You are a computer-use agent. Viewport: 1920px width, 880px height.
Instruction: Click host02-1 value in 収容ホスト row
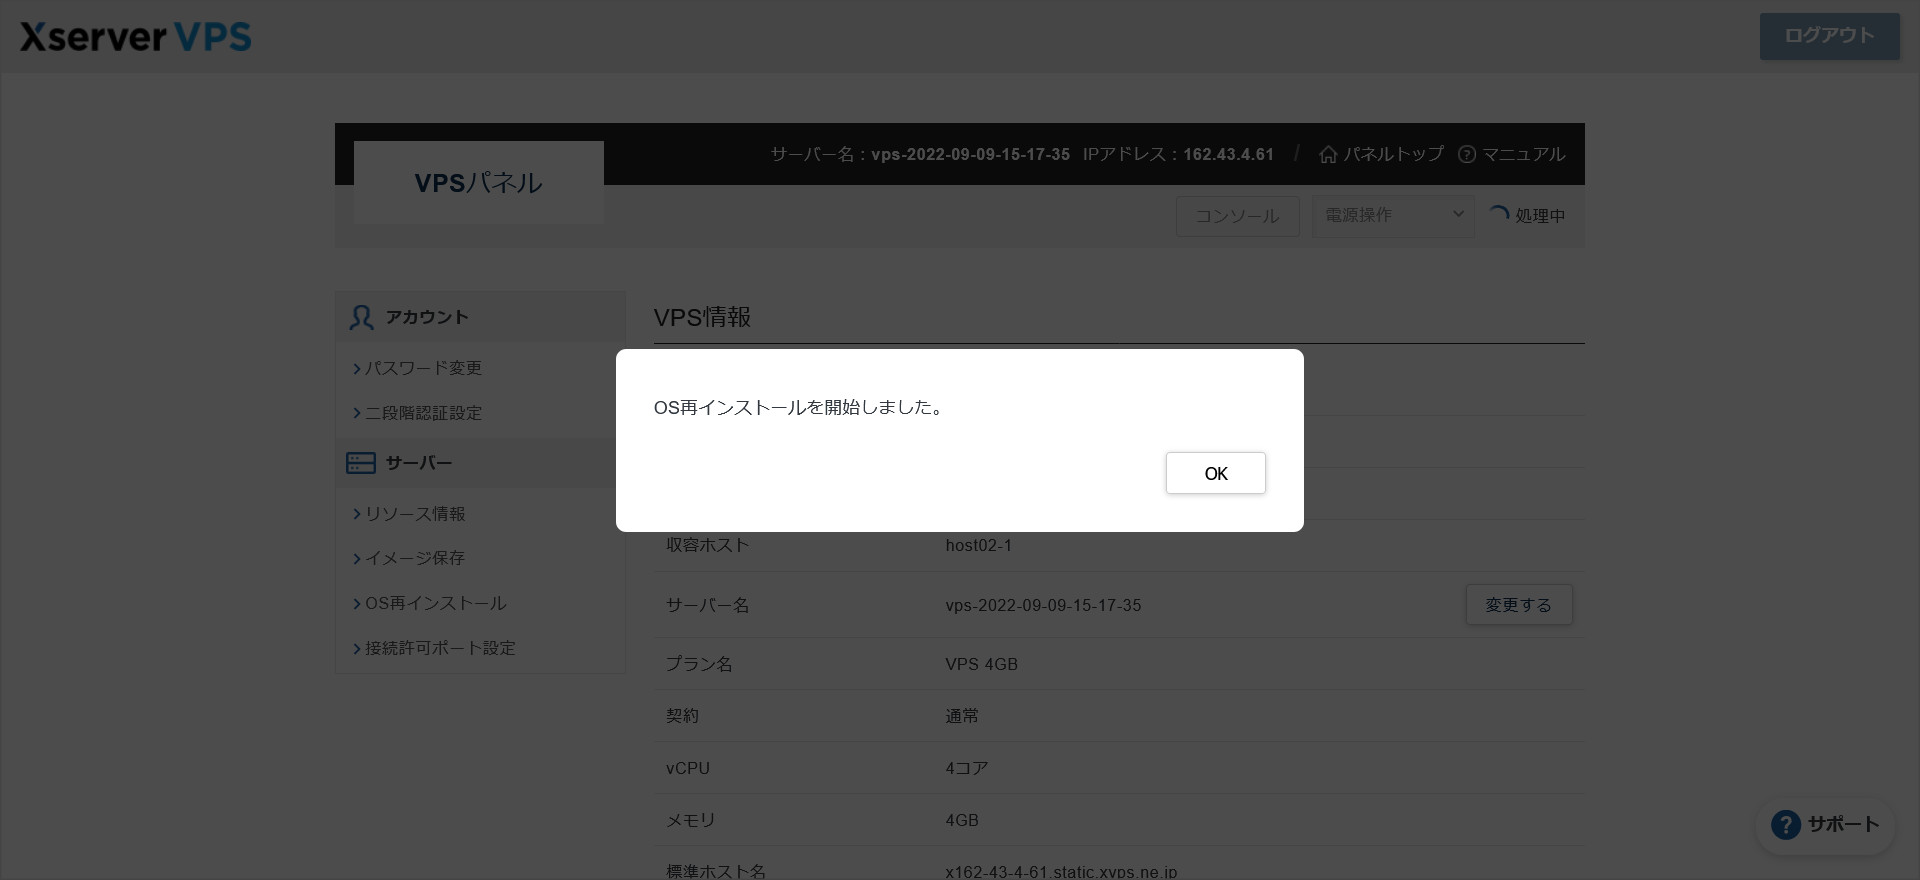978,545
